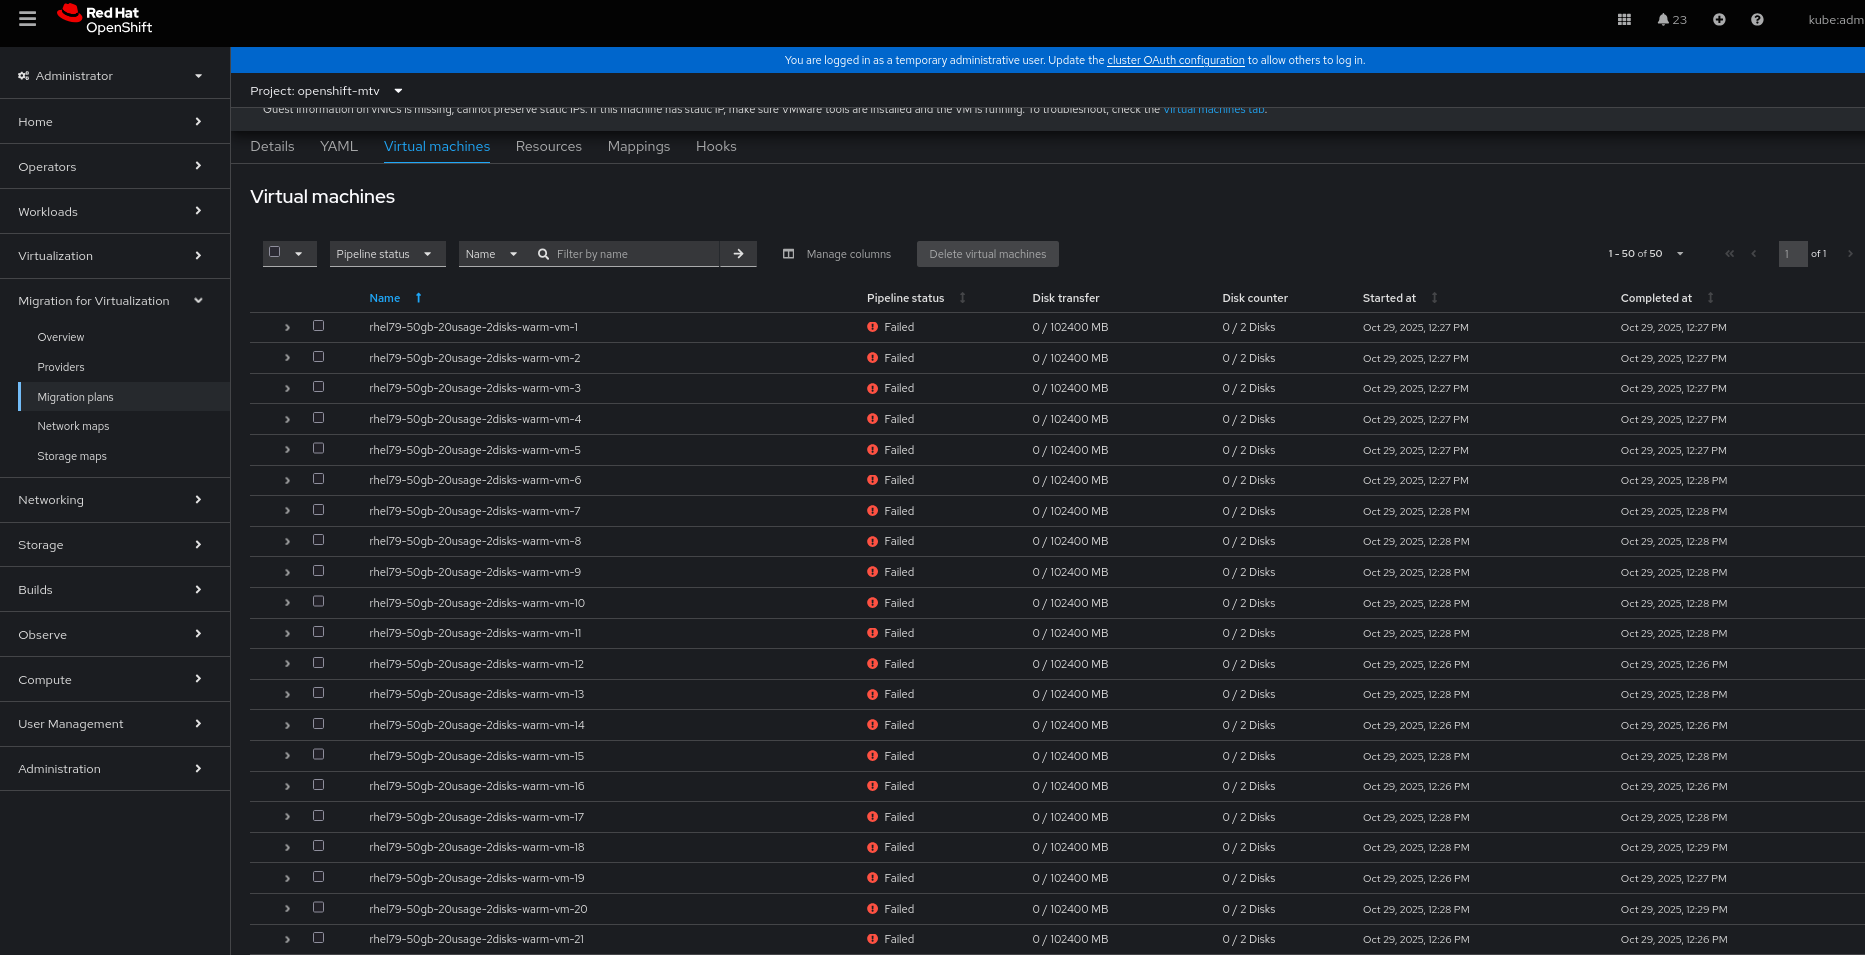Viewport: 1865px width, 955px height.
Task: Switch to the Mappings tab
Action: tap(638, 146)
